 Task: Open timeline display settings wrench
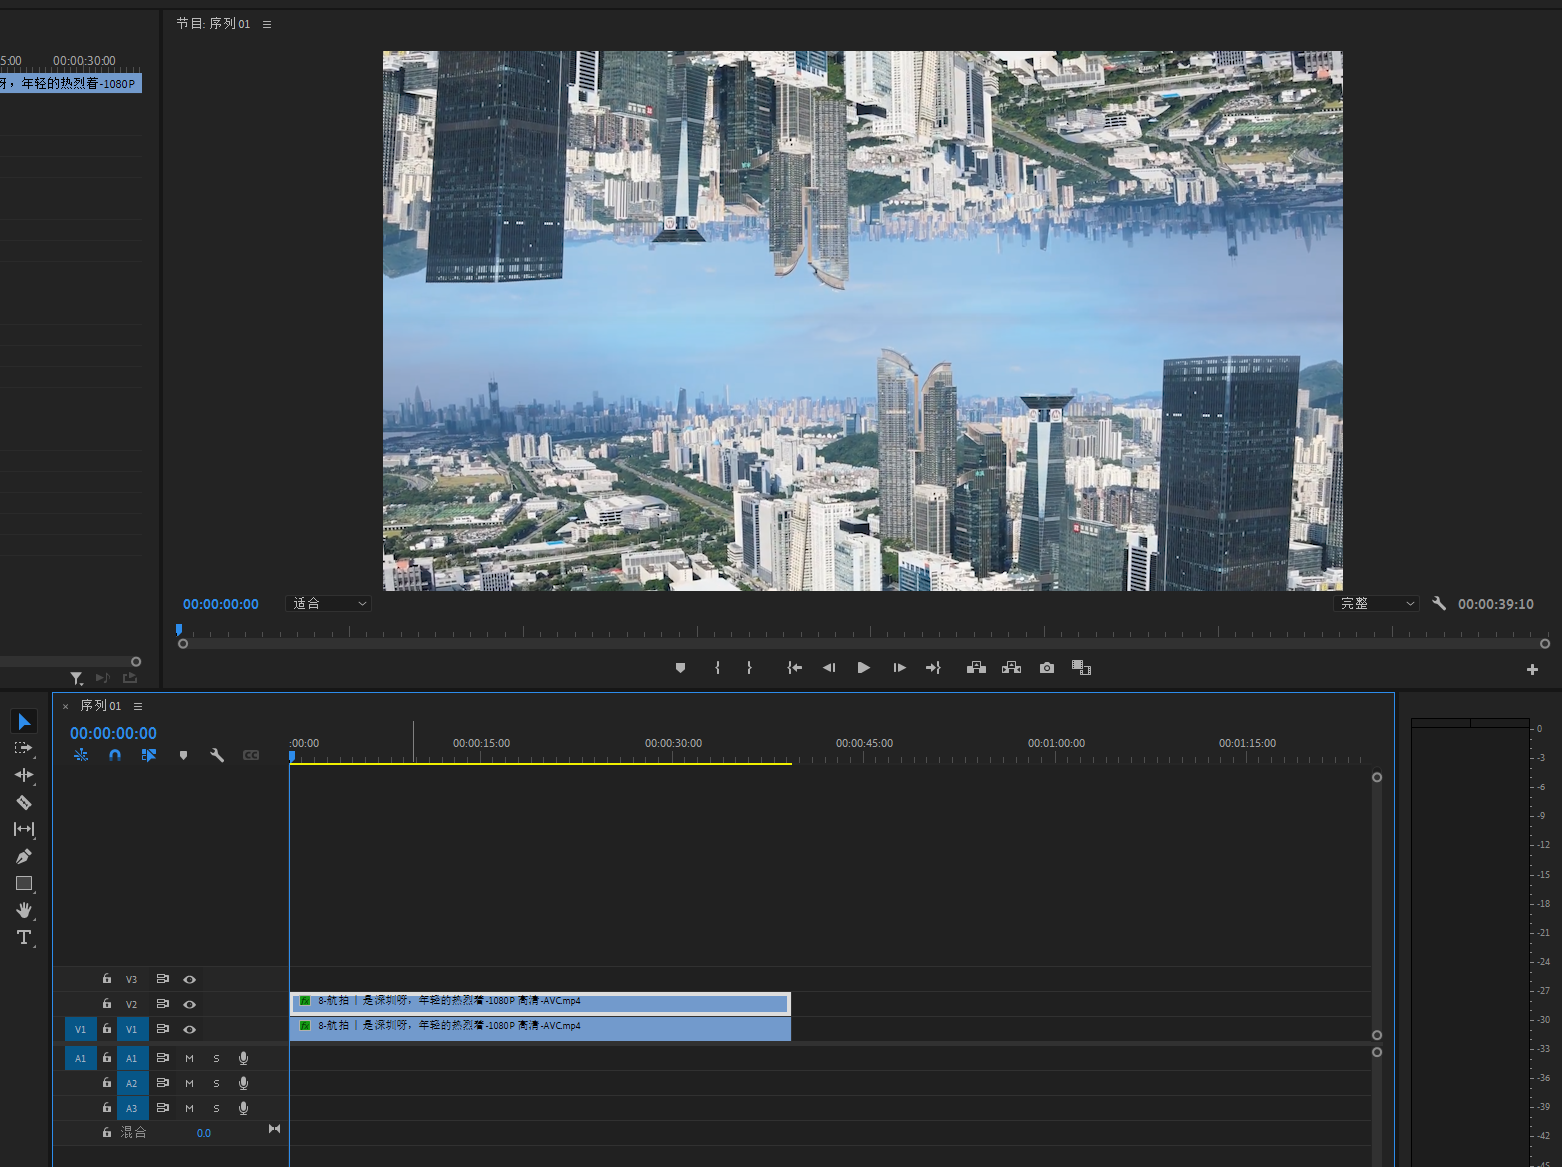pos(217,756)
